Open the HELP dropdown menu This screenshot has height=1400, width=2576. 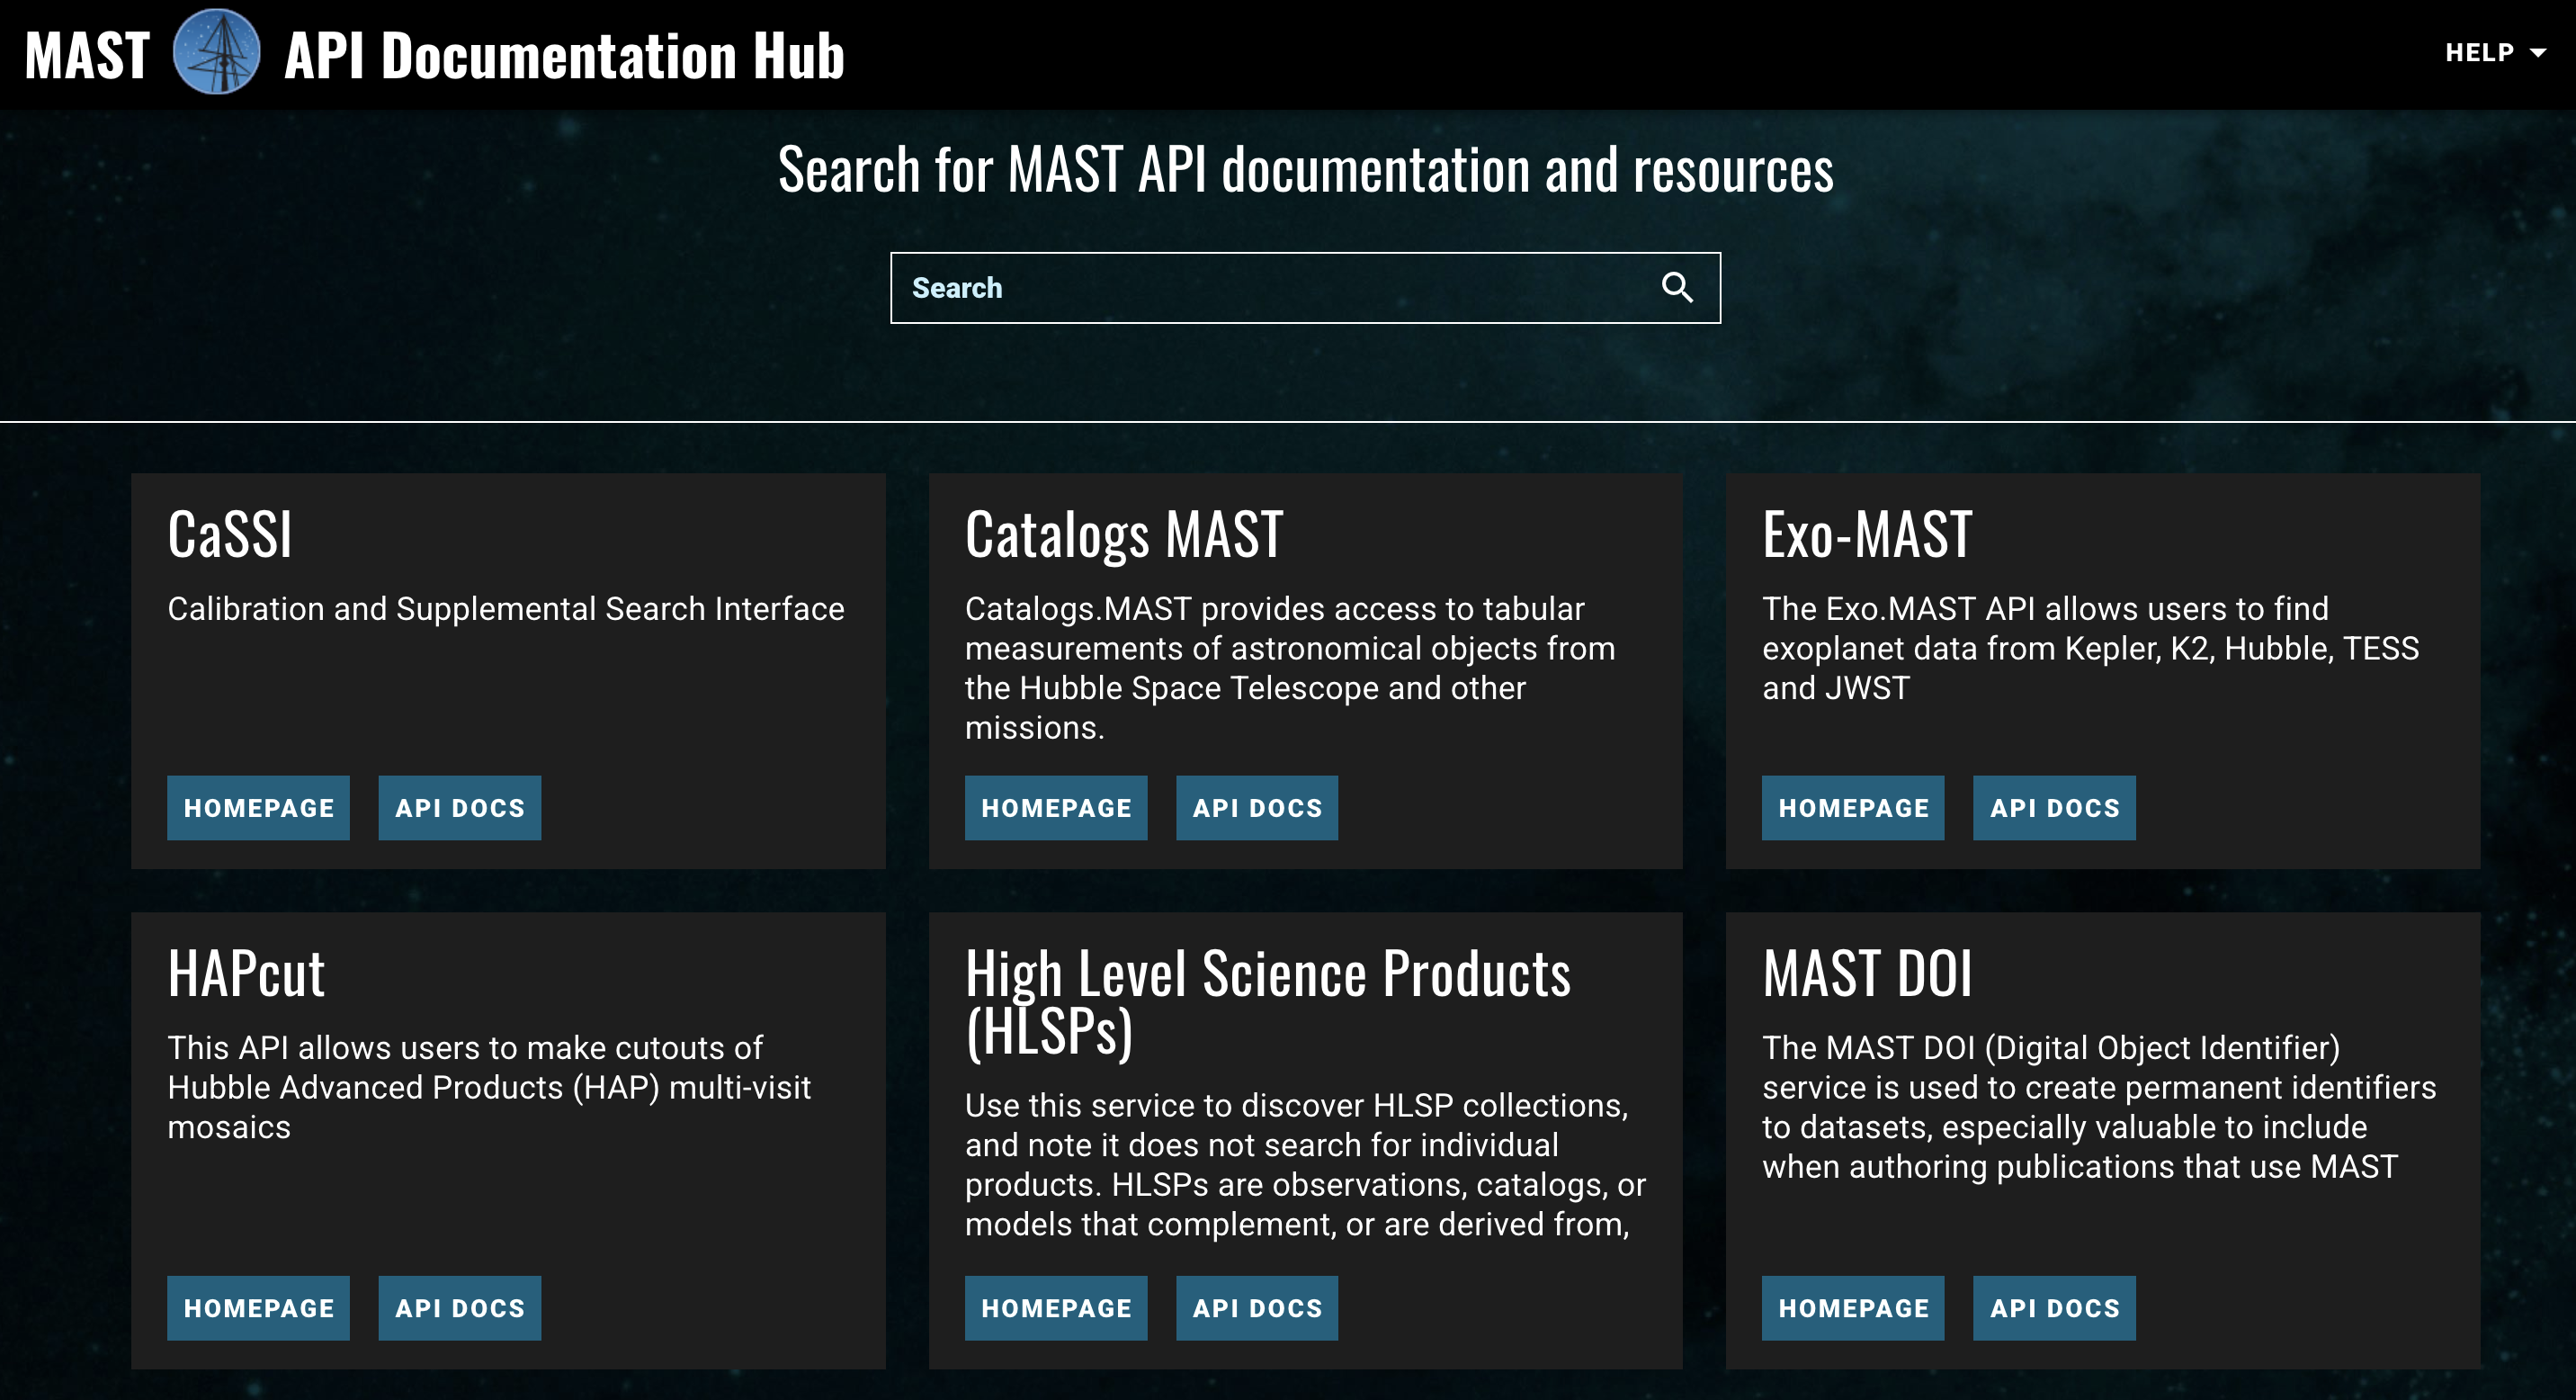coord(2494,52)
